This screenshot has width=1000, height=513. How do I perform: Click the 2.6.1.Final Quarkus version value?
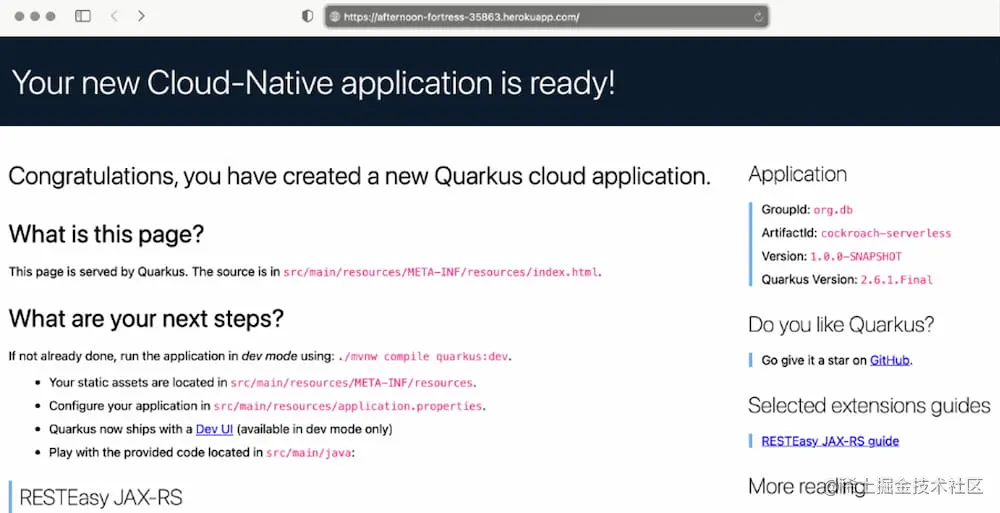(x=897, y=280)
